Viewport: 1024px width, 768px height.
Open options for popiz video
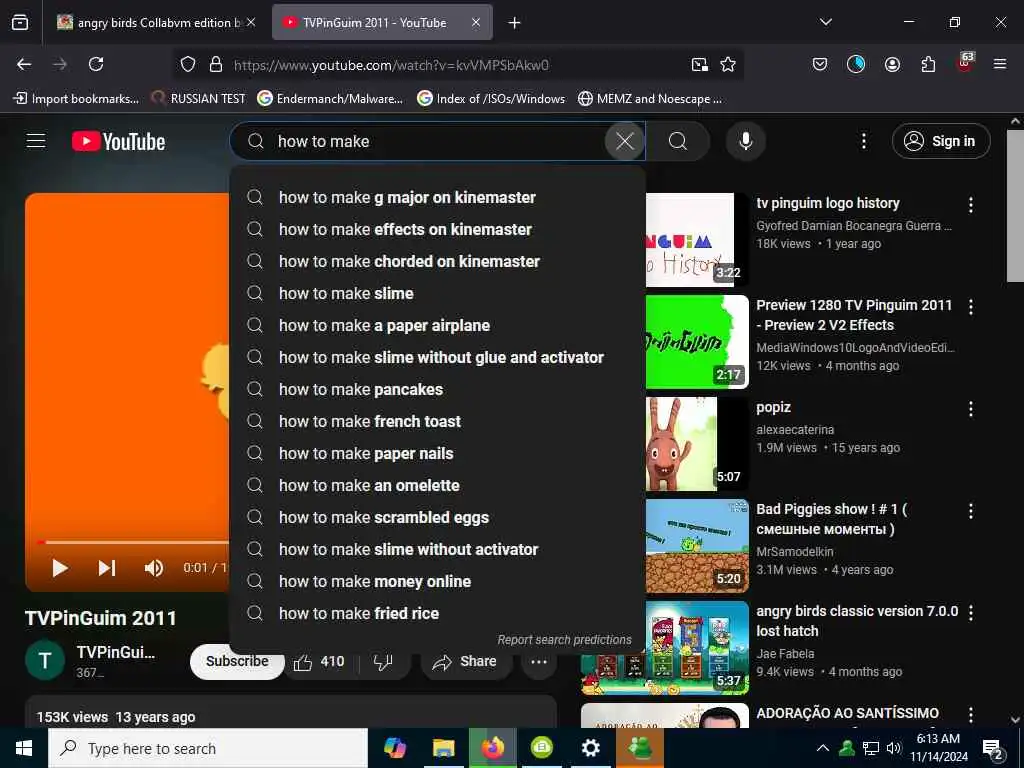click(x=970, y=409)
